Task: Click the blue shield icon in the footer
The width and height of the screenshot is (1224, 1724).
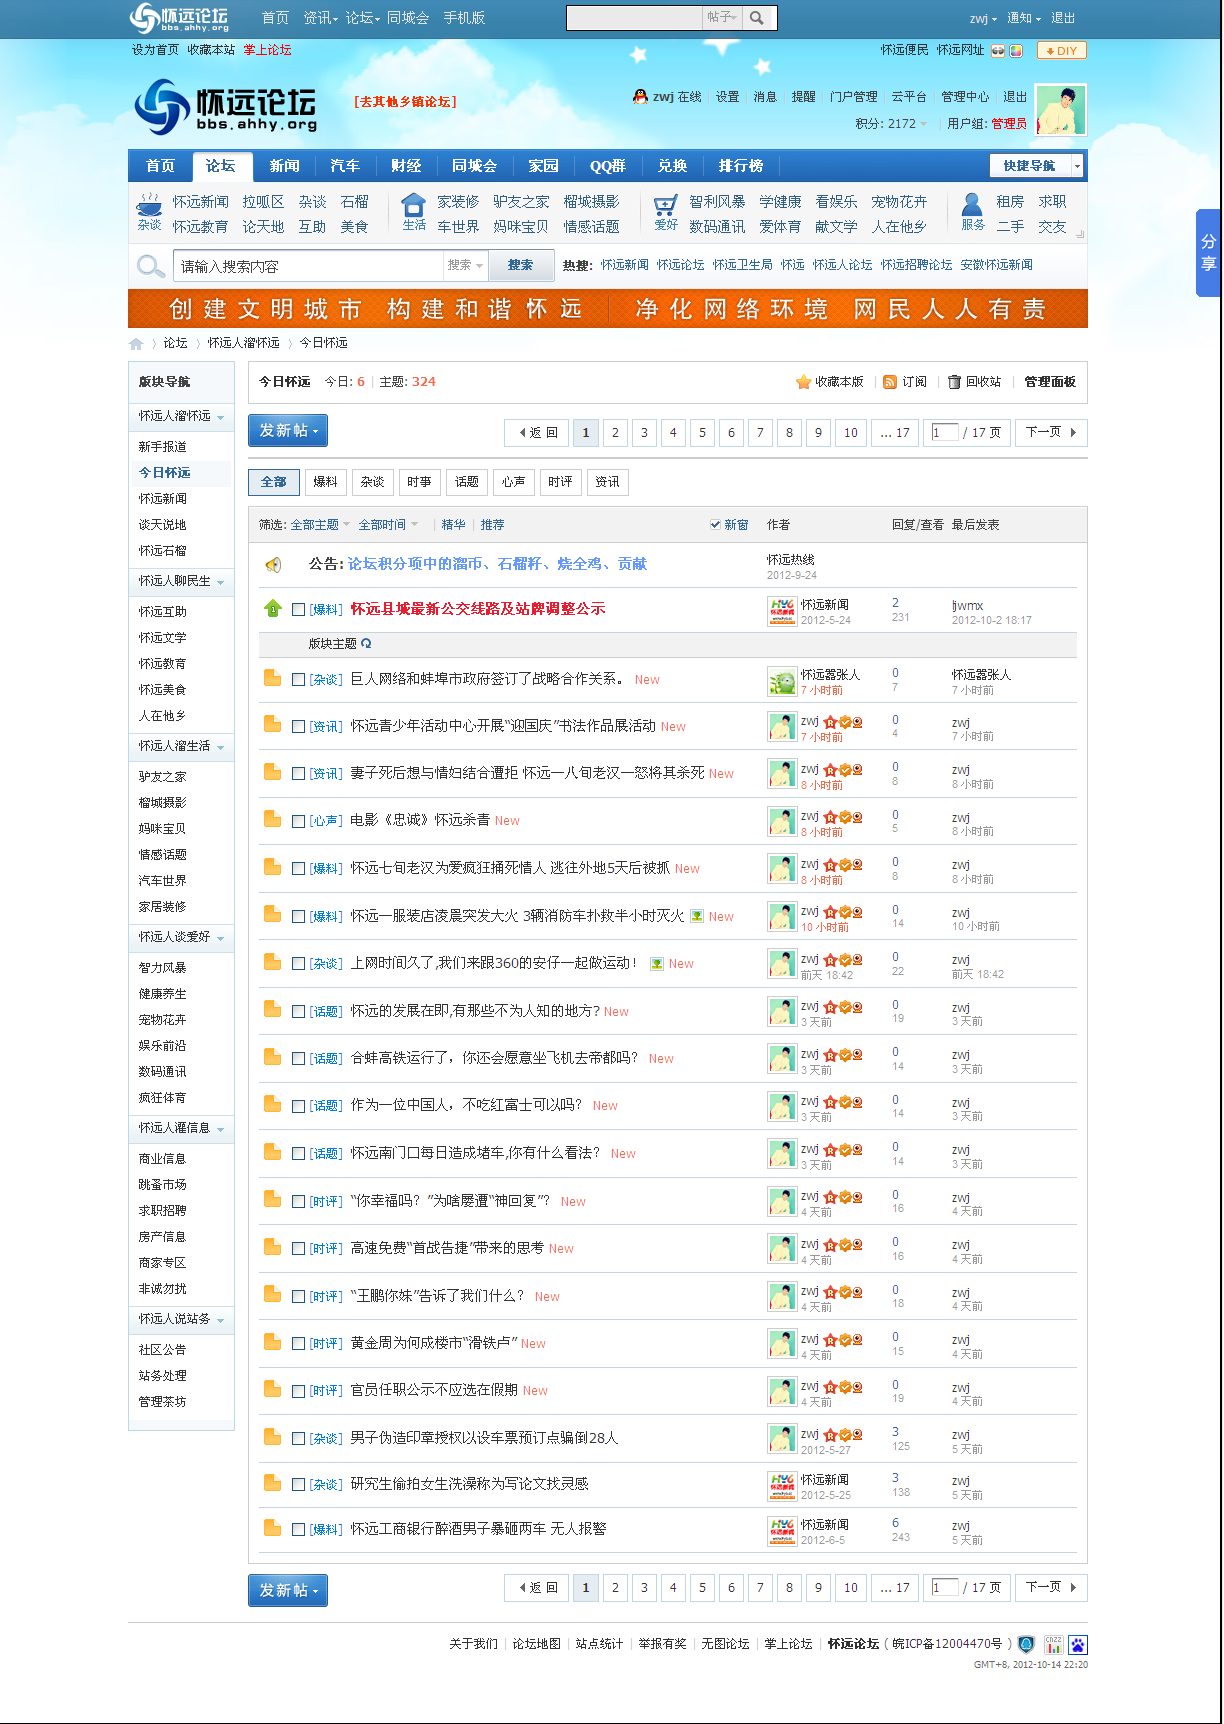Action: [x=1026, y=1644]
